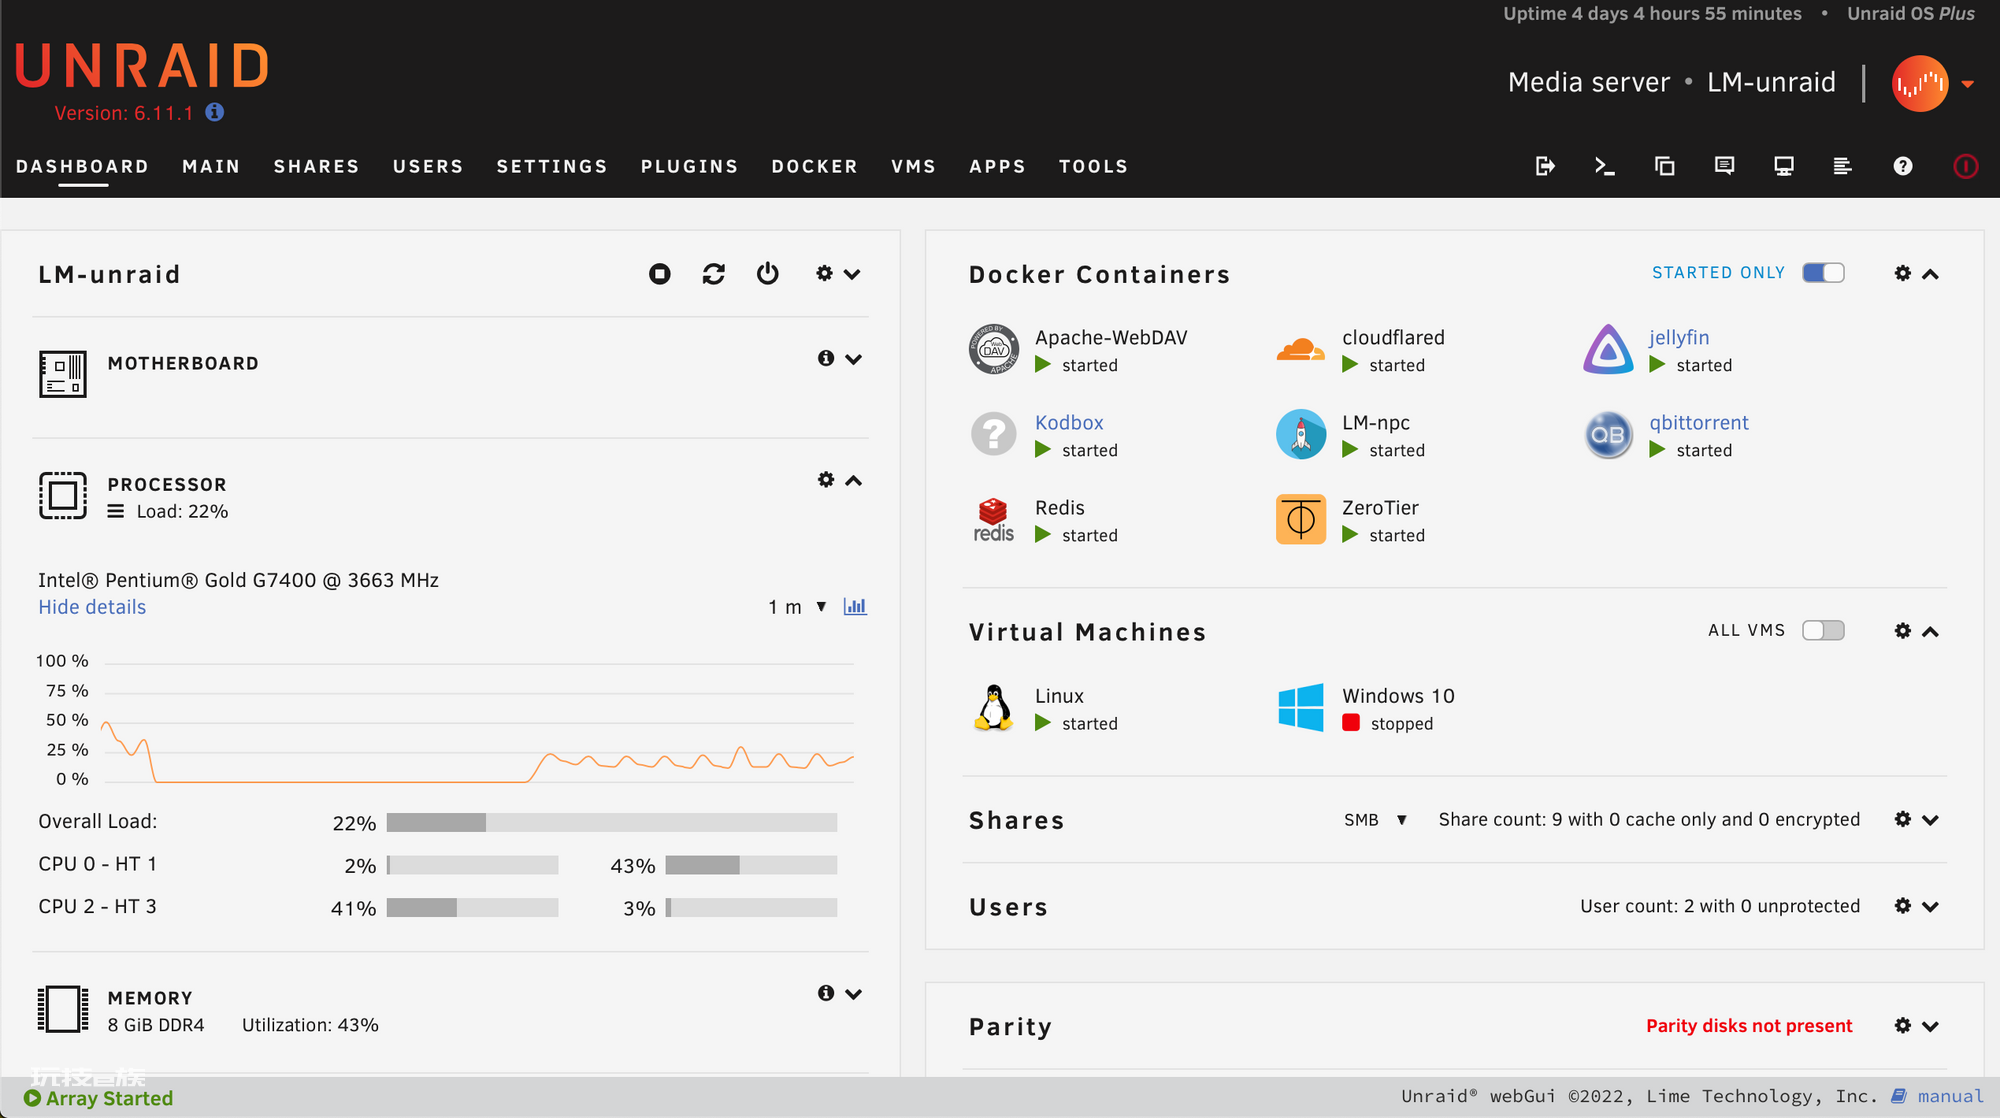This screenshot has width=2000, height=1118.
Task: Open Processor settings gear icon
Action: (x=826, y=480)
